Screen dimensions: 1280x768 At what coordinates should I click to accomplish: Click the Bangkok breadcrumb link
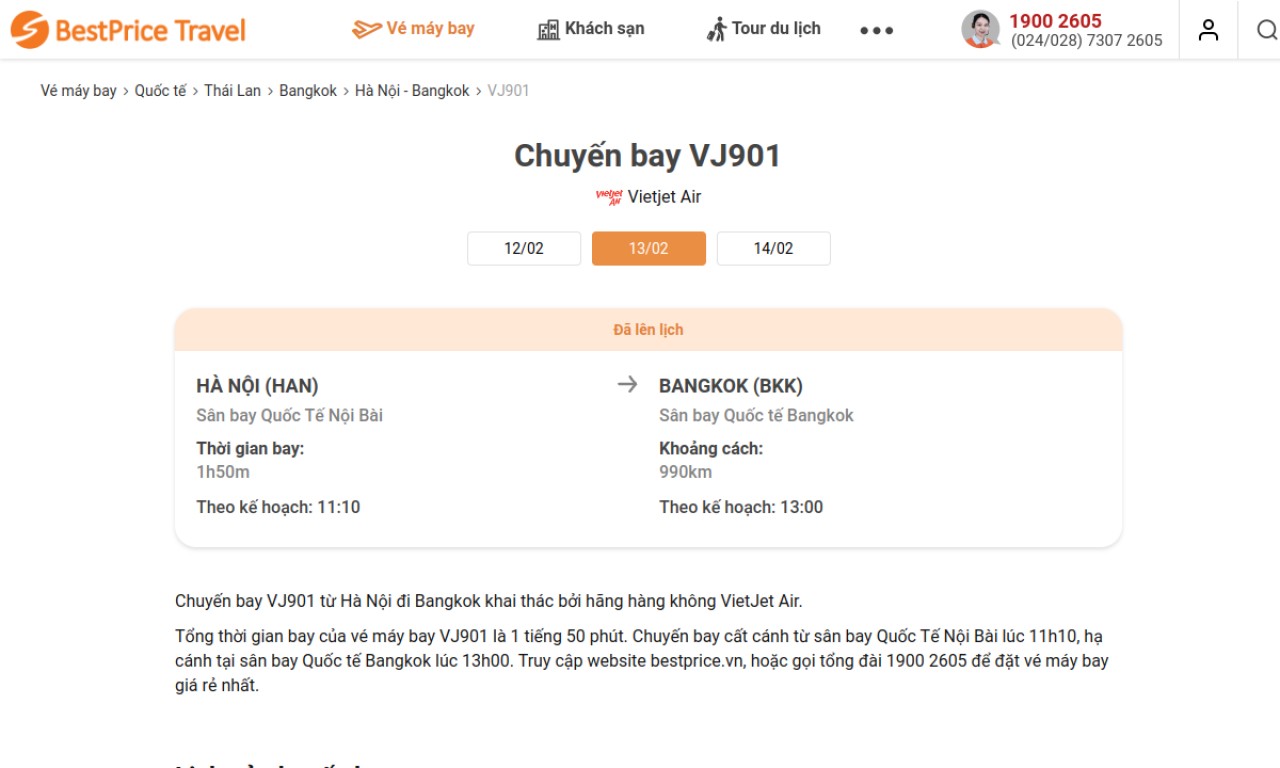308,90
